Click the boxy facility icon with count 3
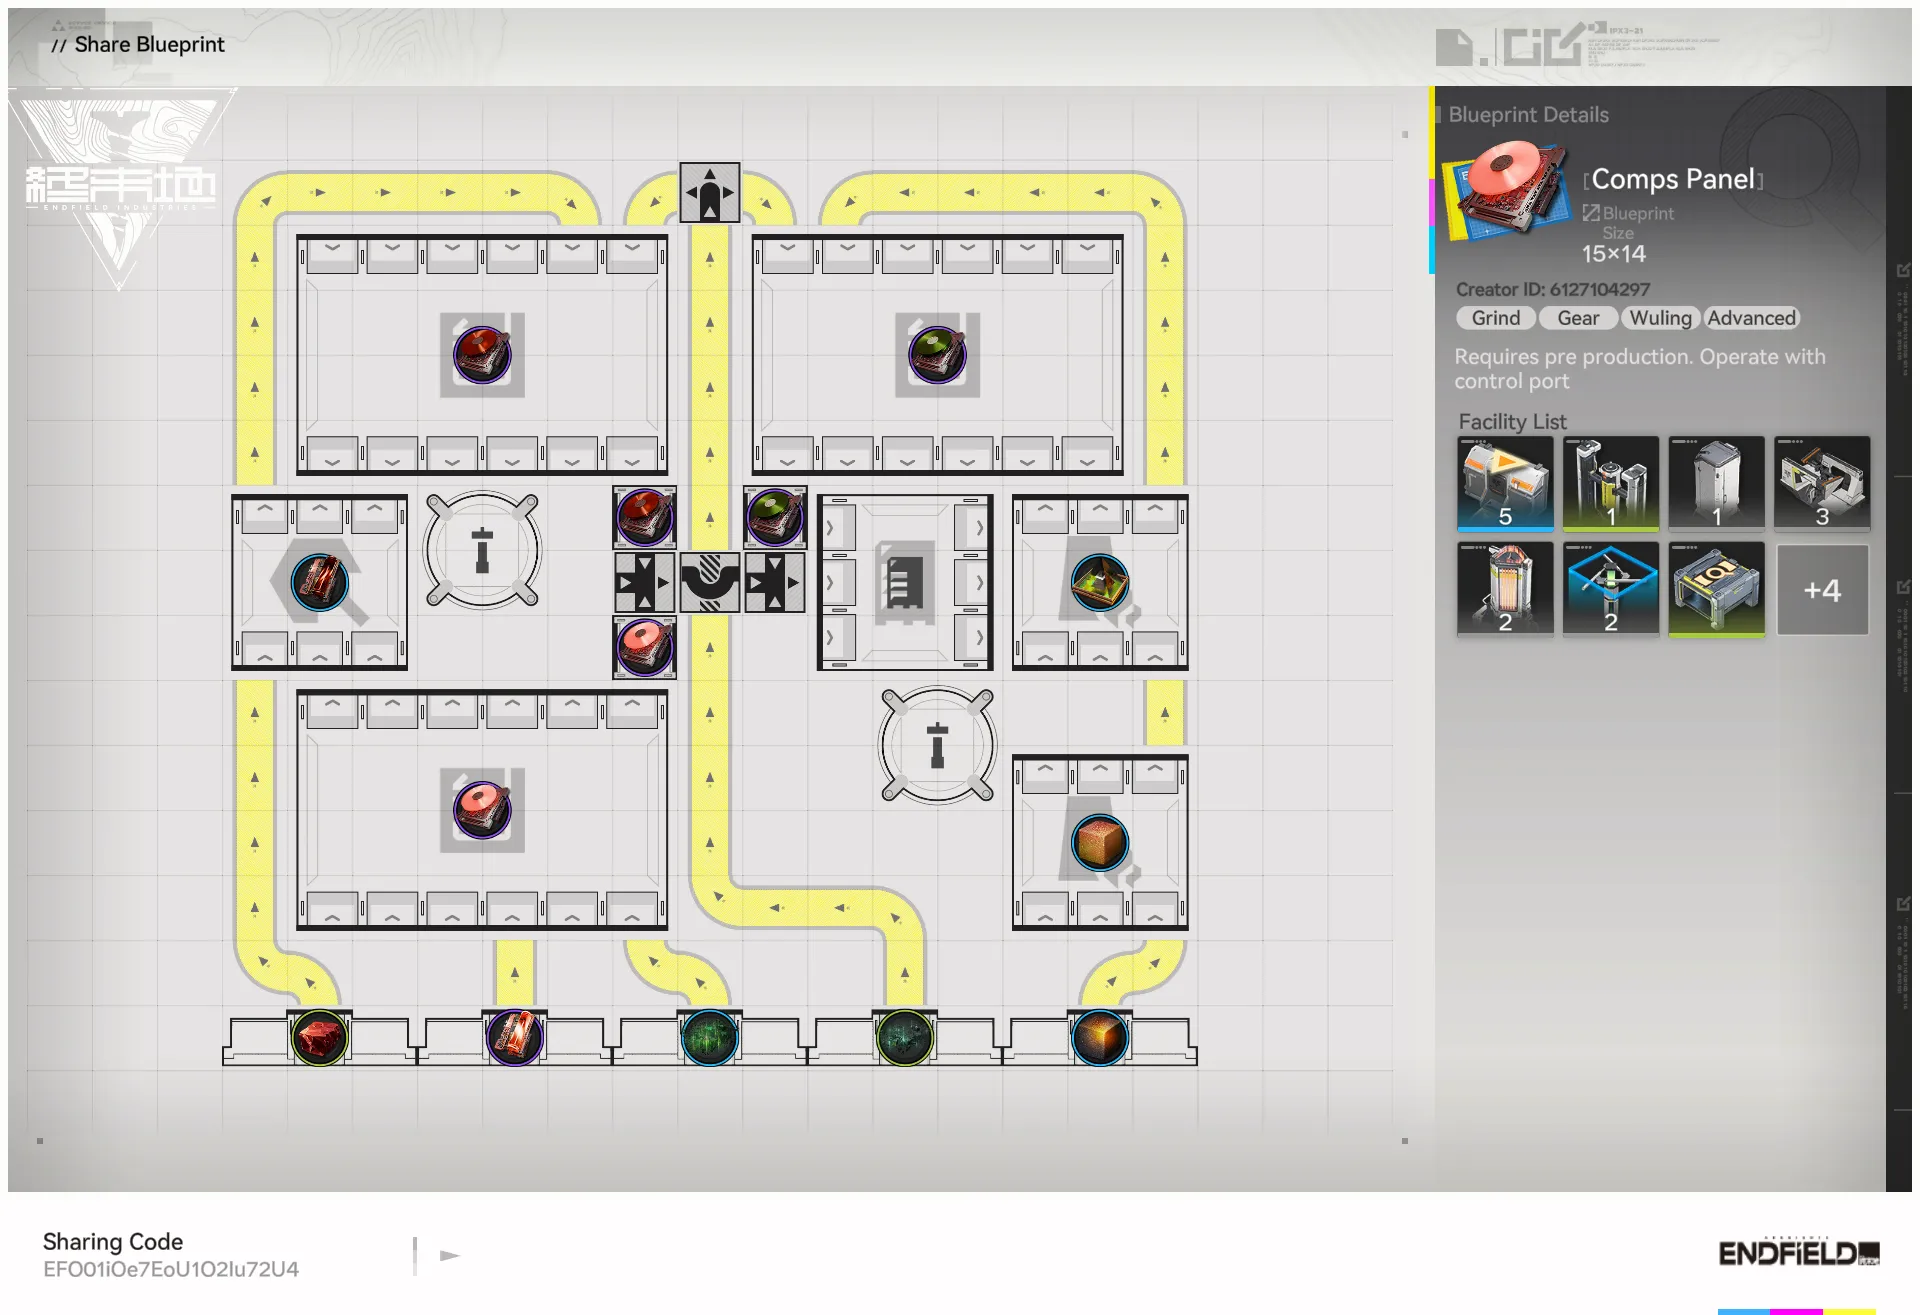1920x1315 pixels. click(1821, 483)
